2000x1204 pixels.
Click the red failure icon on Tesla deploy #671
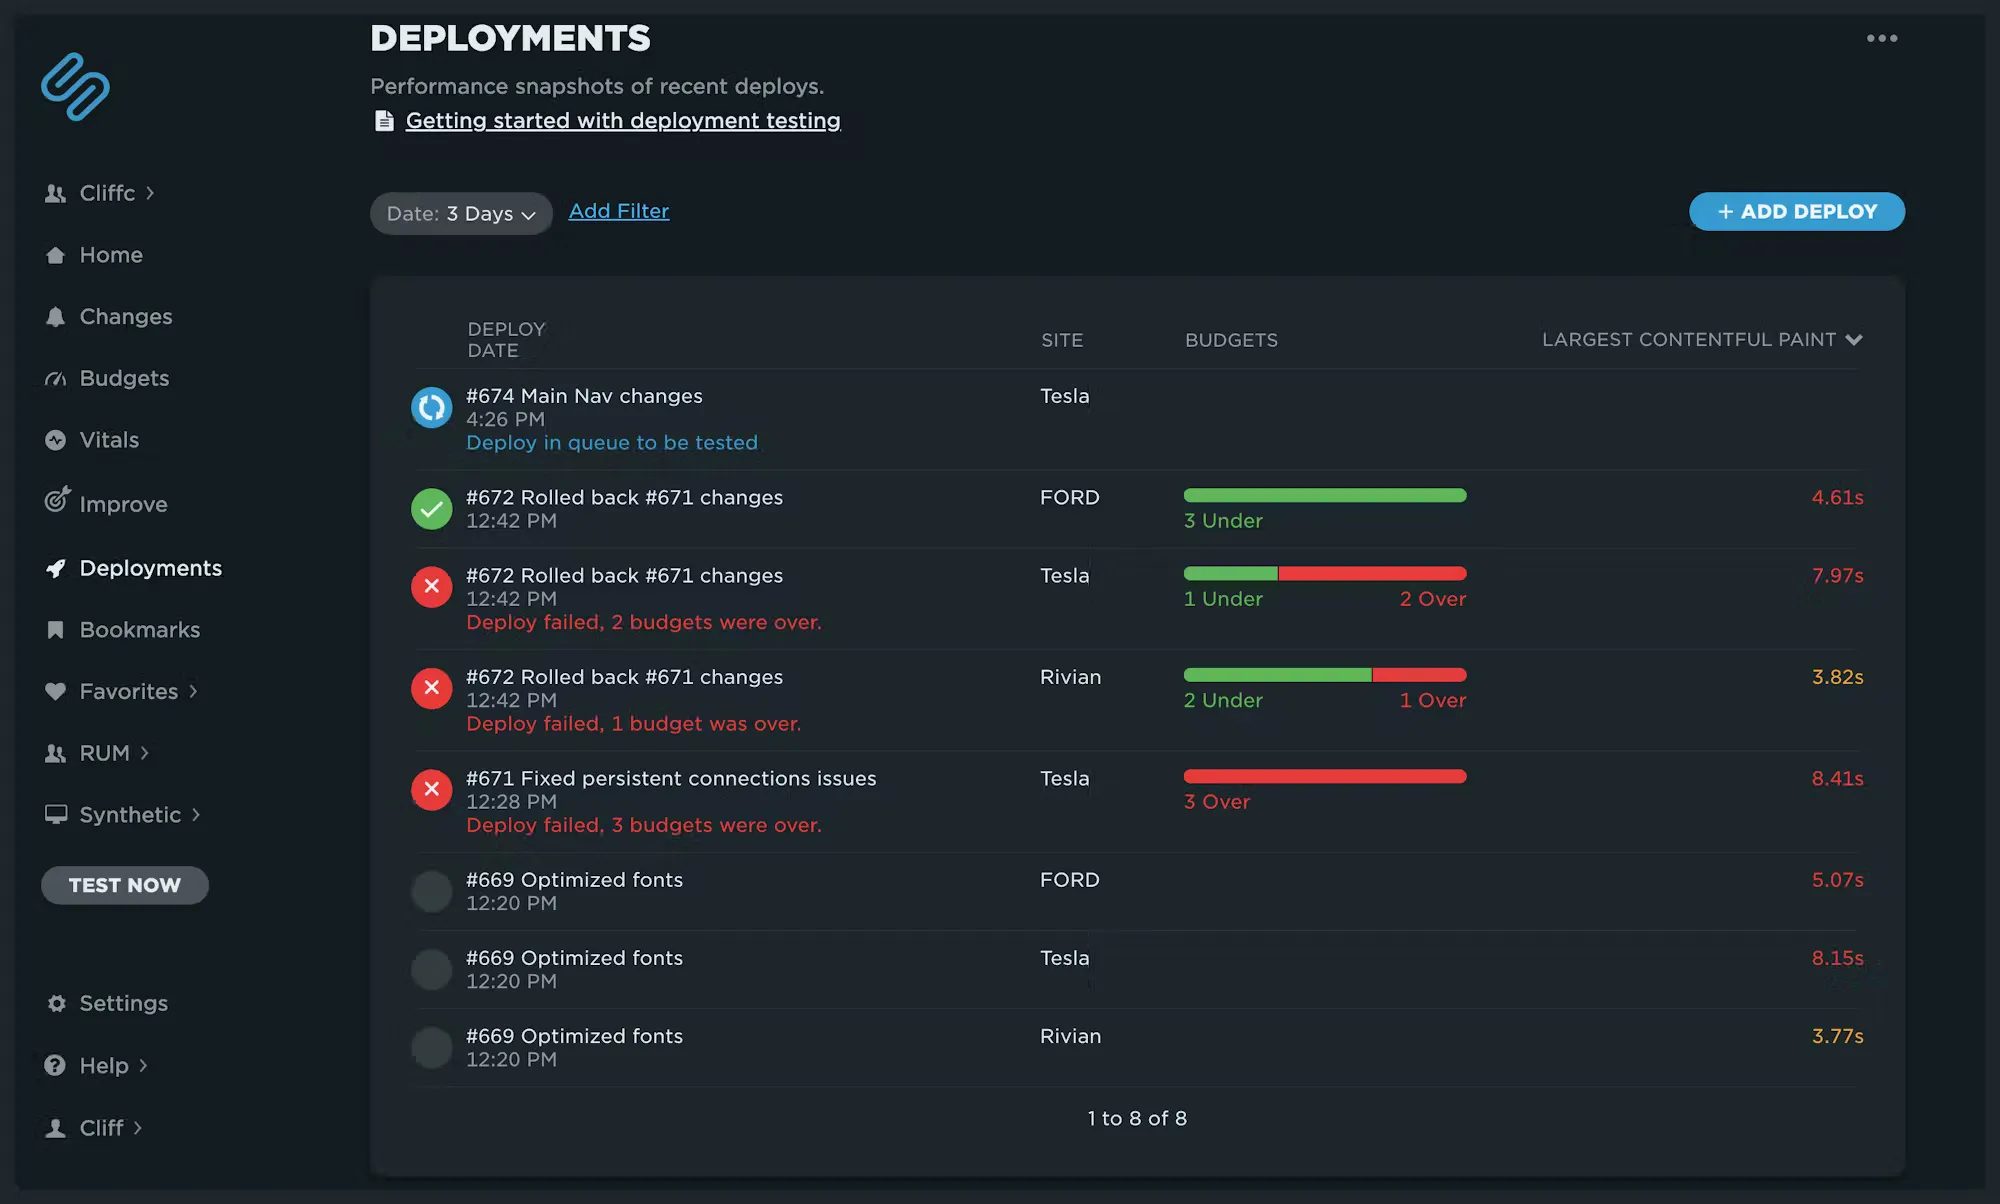(x=431, y=789)
